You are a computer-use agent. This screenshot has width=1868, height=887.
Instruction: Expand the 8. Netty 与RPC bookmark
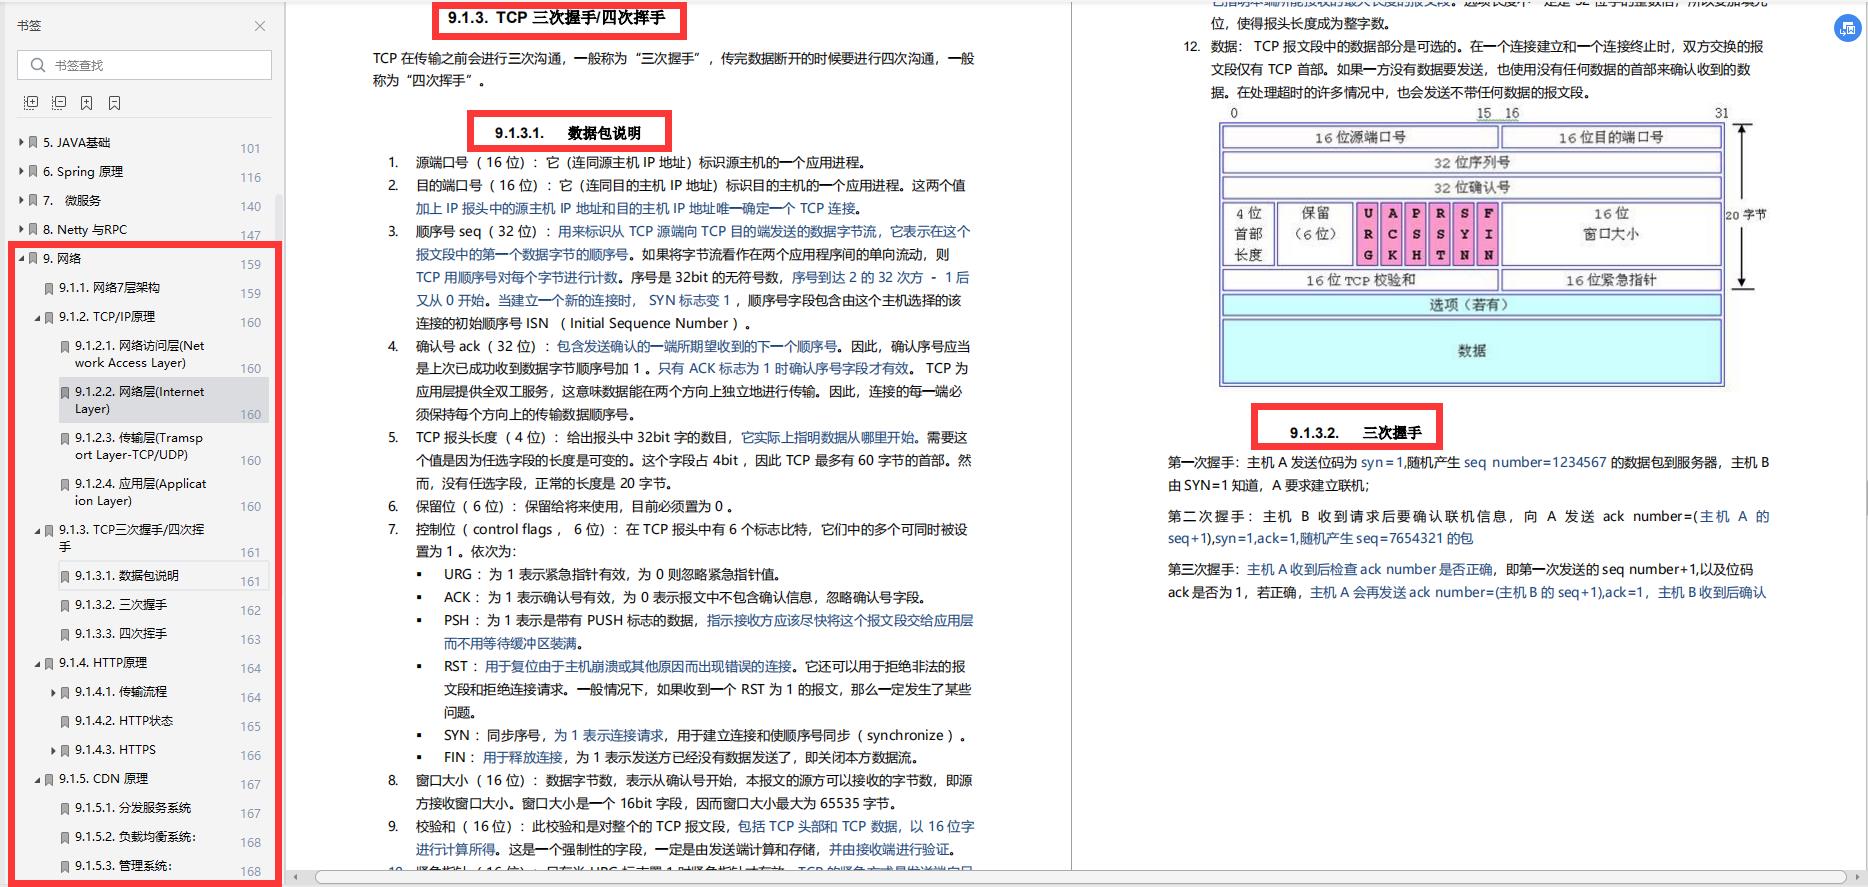(x=21, y=229)
